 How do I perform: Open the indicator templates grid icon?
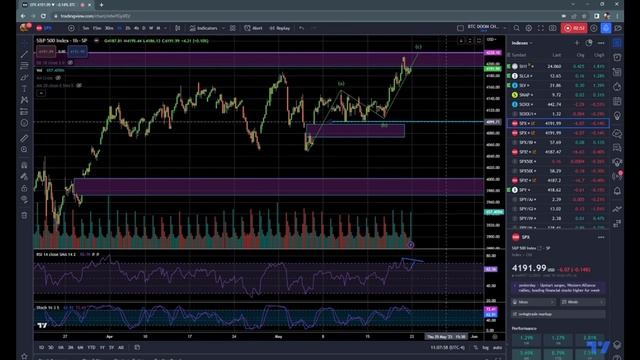233,28
